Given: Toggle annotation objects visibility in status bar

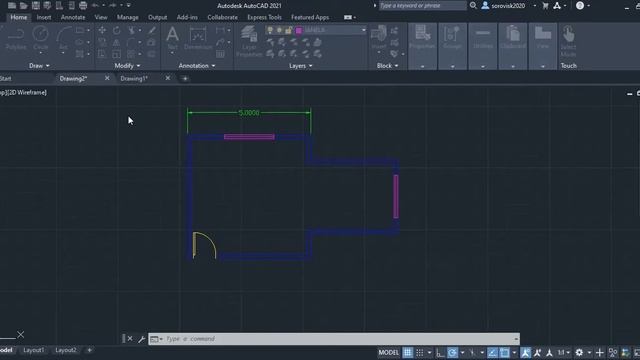Looking at the screenshot, I should 525,352.
